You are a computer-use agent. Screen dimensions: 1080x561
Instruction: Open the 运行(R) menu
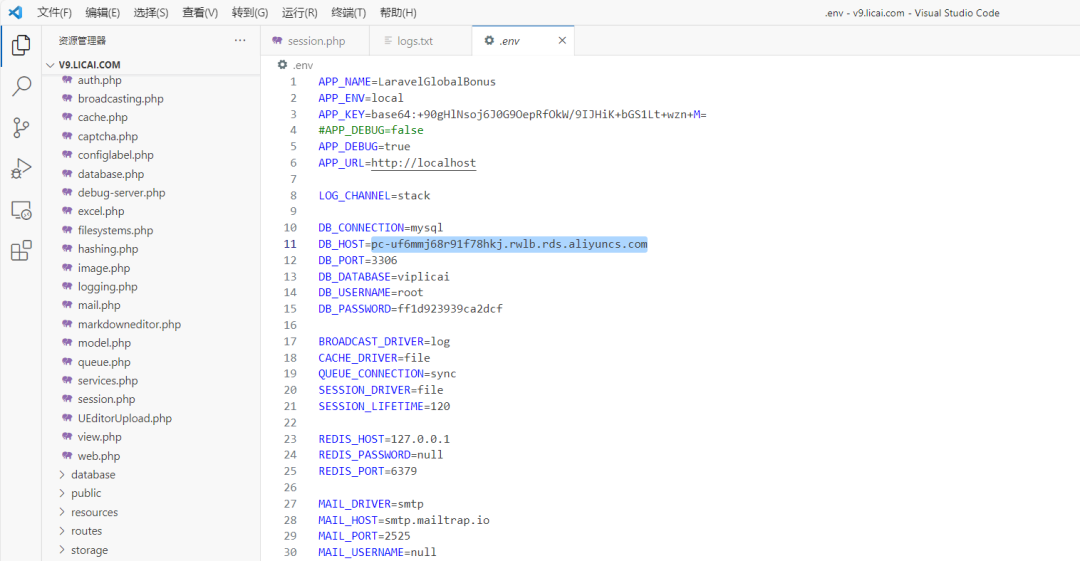pyautogui.click(x=300, y=12)
